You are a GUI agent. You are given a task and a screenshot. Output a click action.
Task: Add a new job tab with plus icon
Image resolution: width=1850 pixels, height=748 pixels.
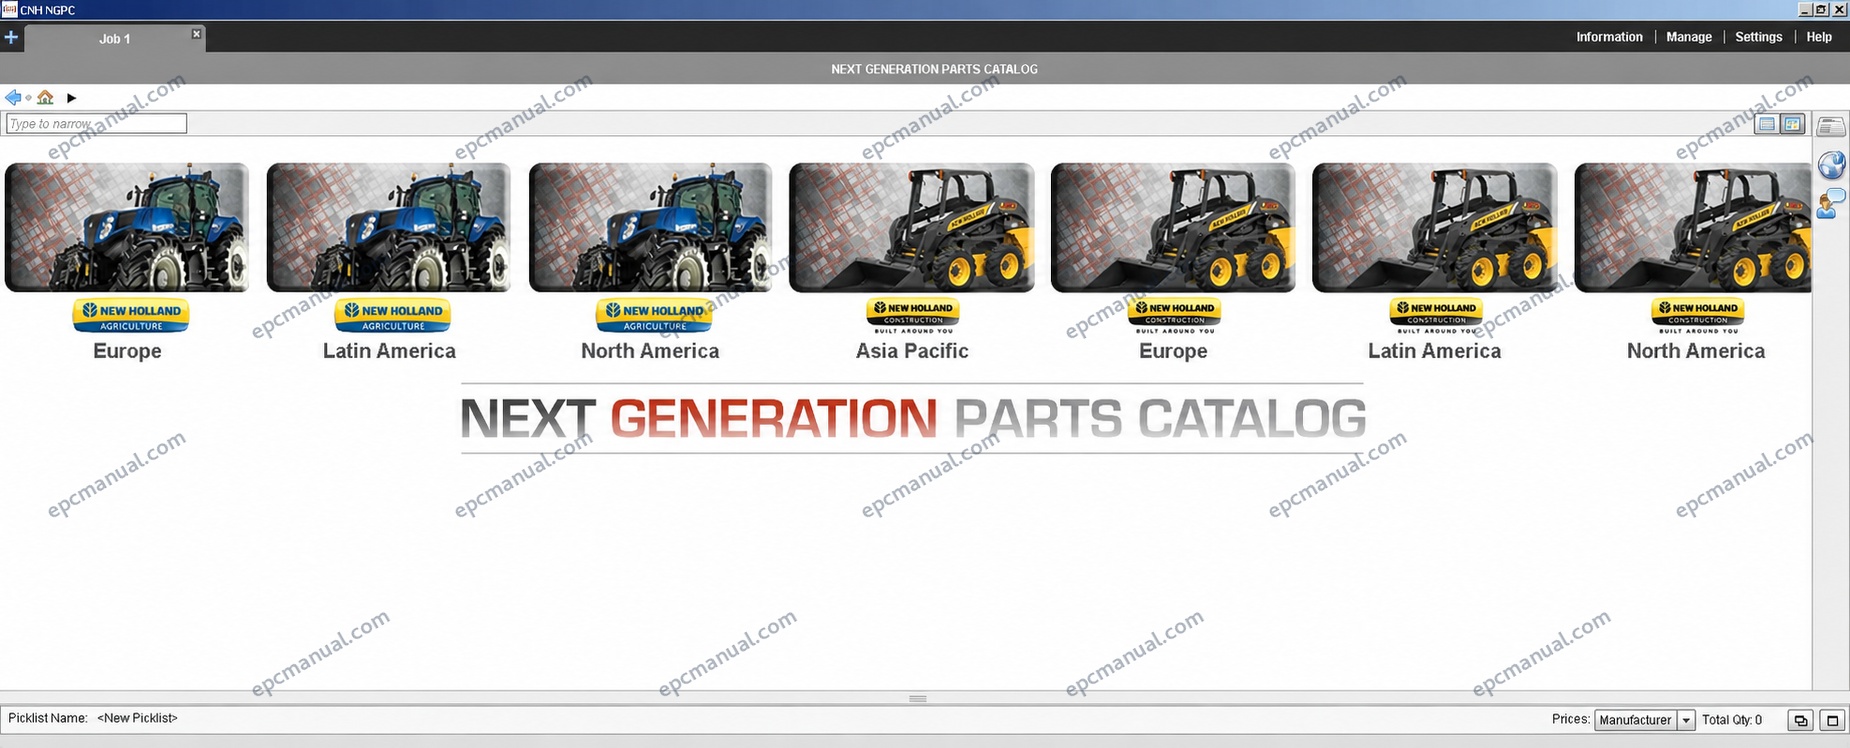pyautogui.click(x=11, y=38)
